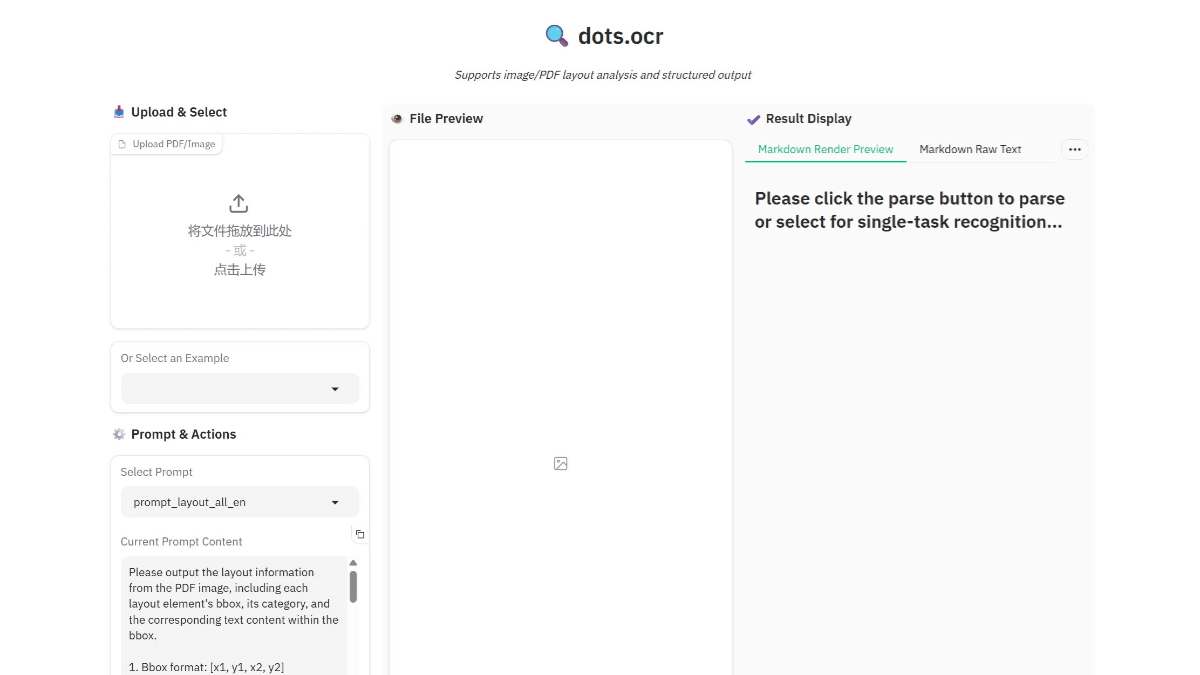Click the checkmark icon next to Result Display
Image resolution: width=1200 pixels, height=675 pixels.
pyautogui.click(x=754, y=119)
